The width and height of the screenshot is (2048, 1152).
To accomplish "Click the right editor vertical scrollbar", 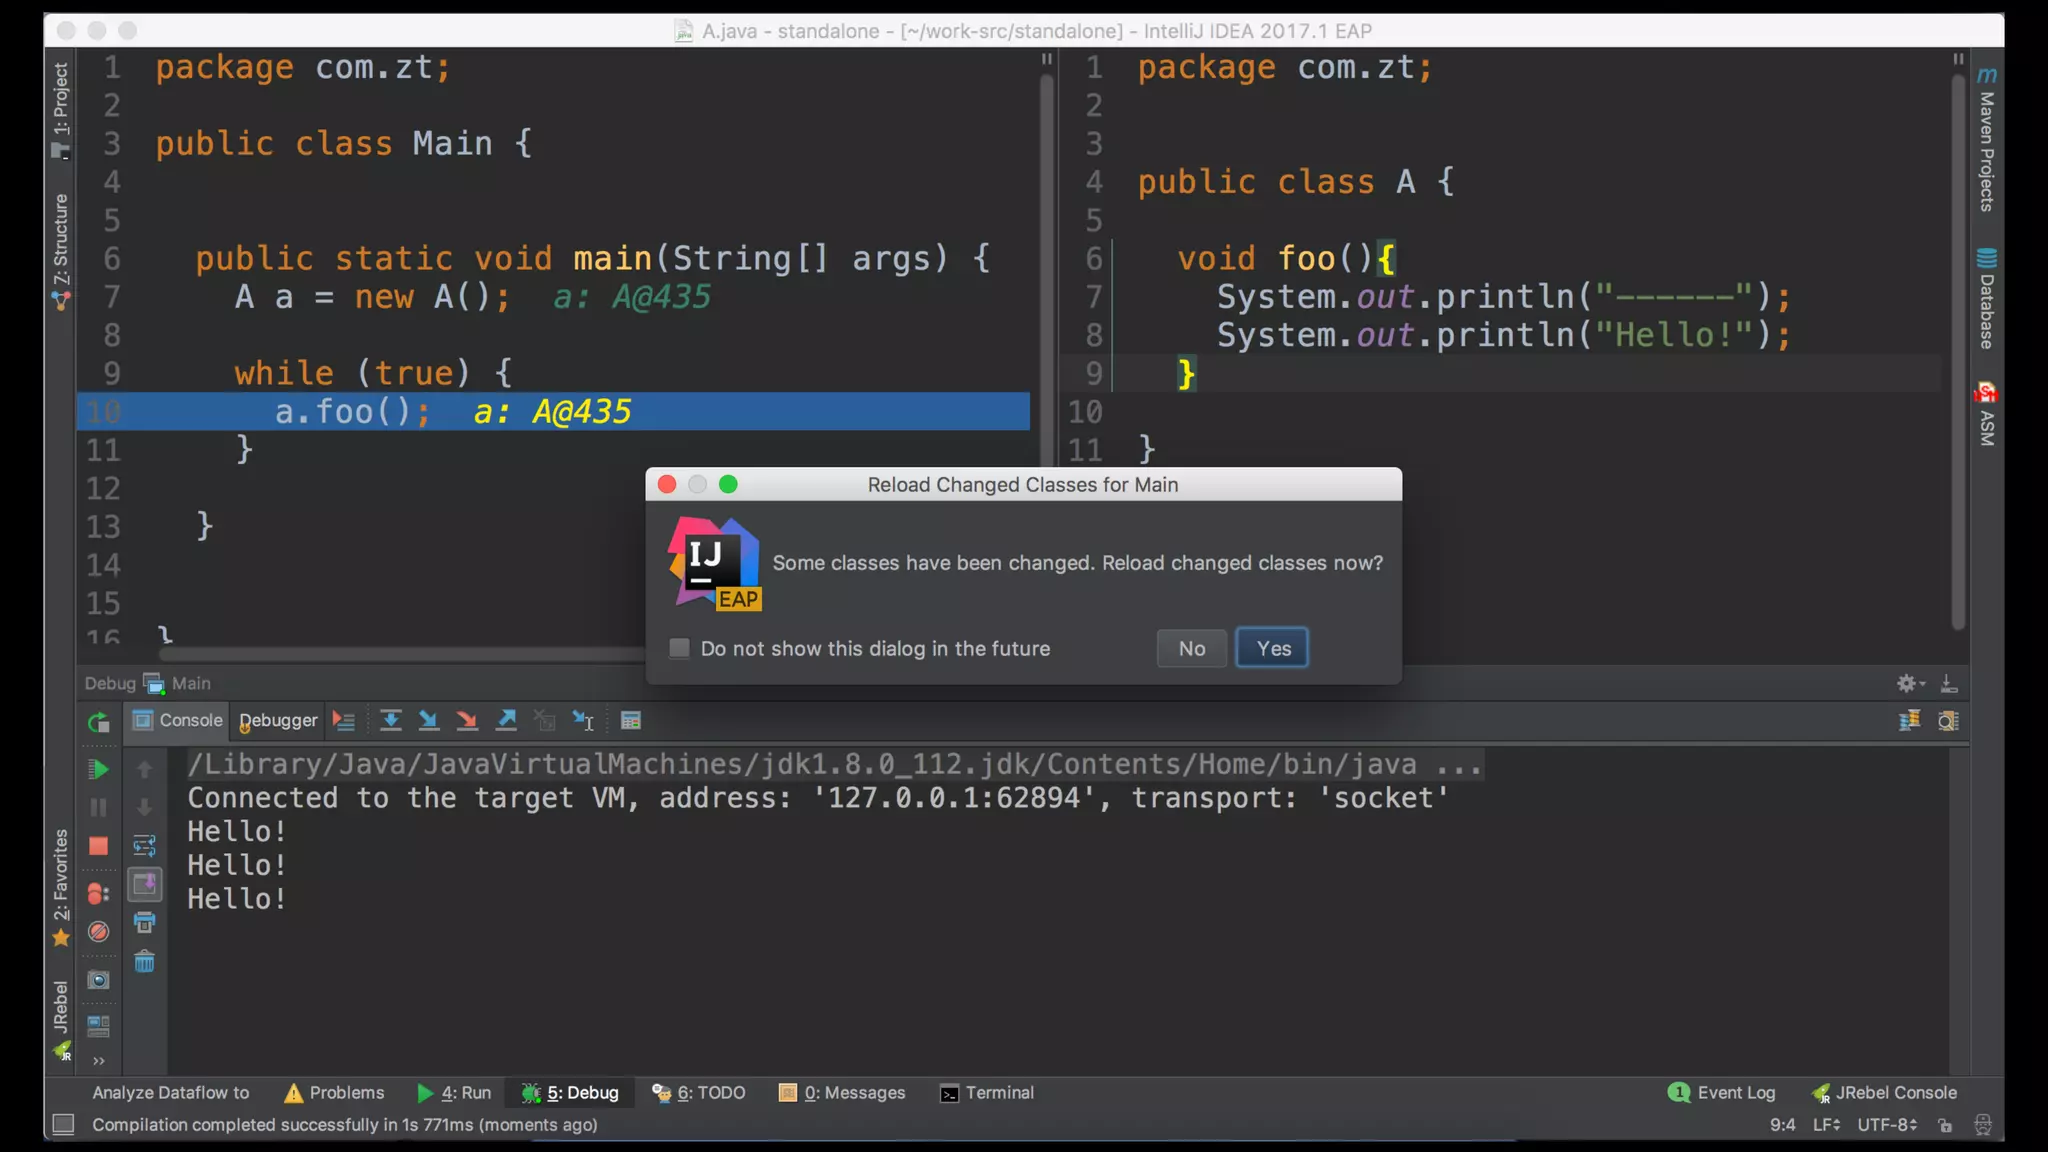I will point(1958,350).
